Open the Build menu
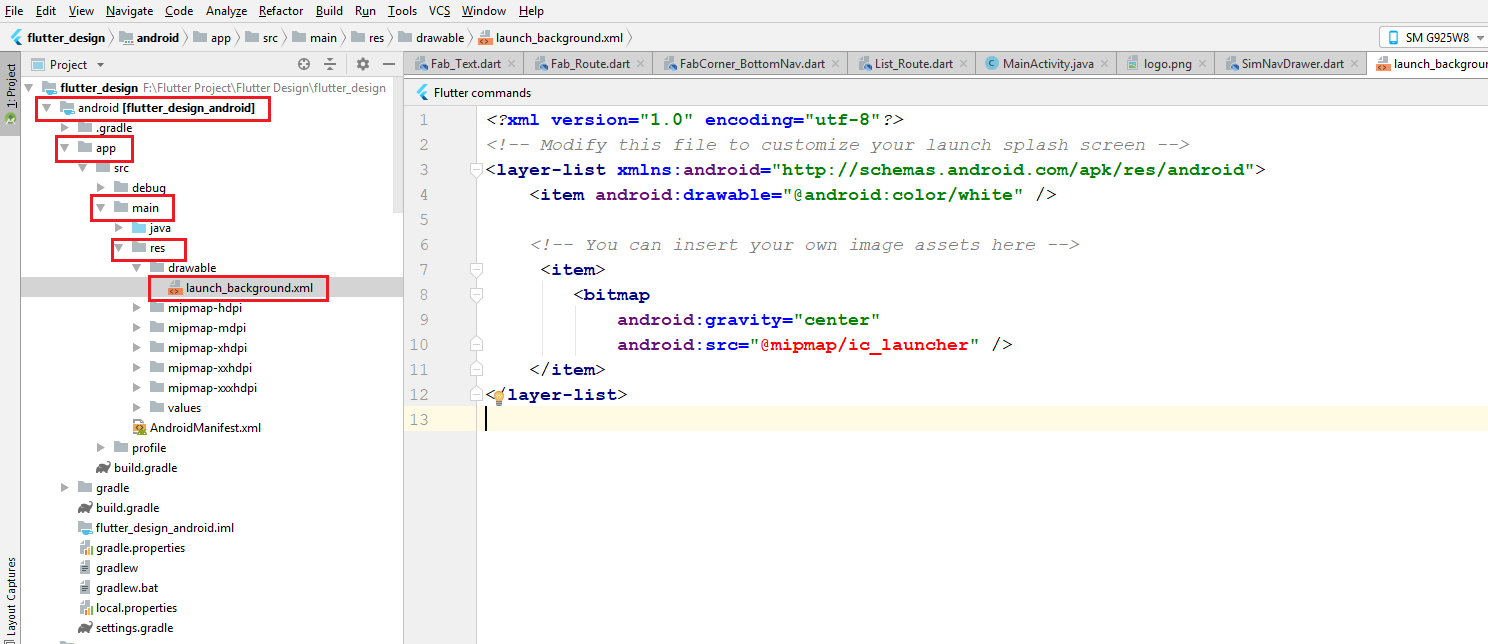The image size is (1488, 644). 329,11
